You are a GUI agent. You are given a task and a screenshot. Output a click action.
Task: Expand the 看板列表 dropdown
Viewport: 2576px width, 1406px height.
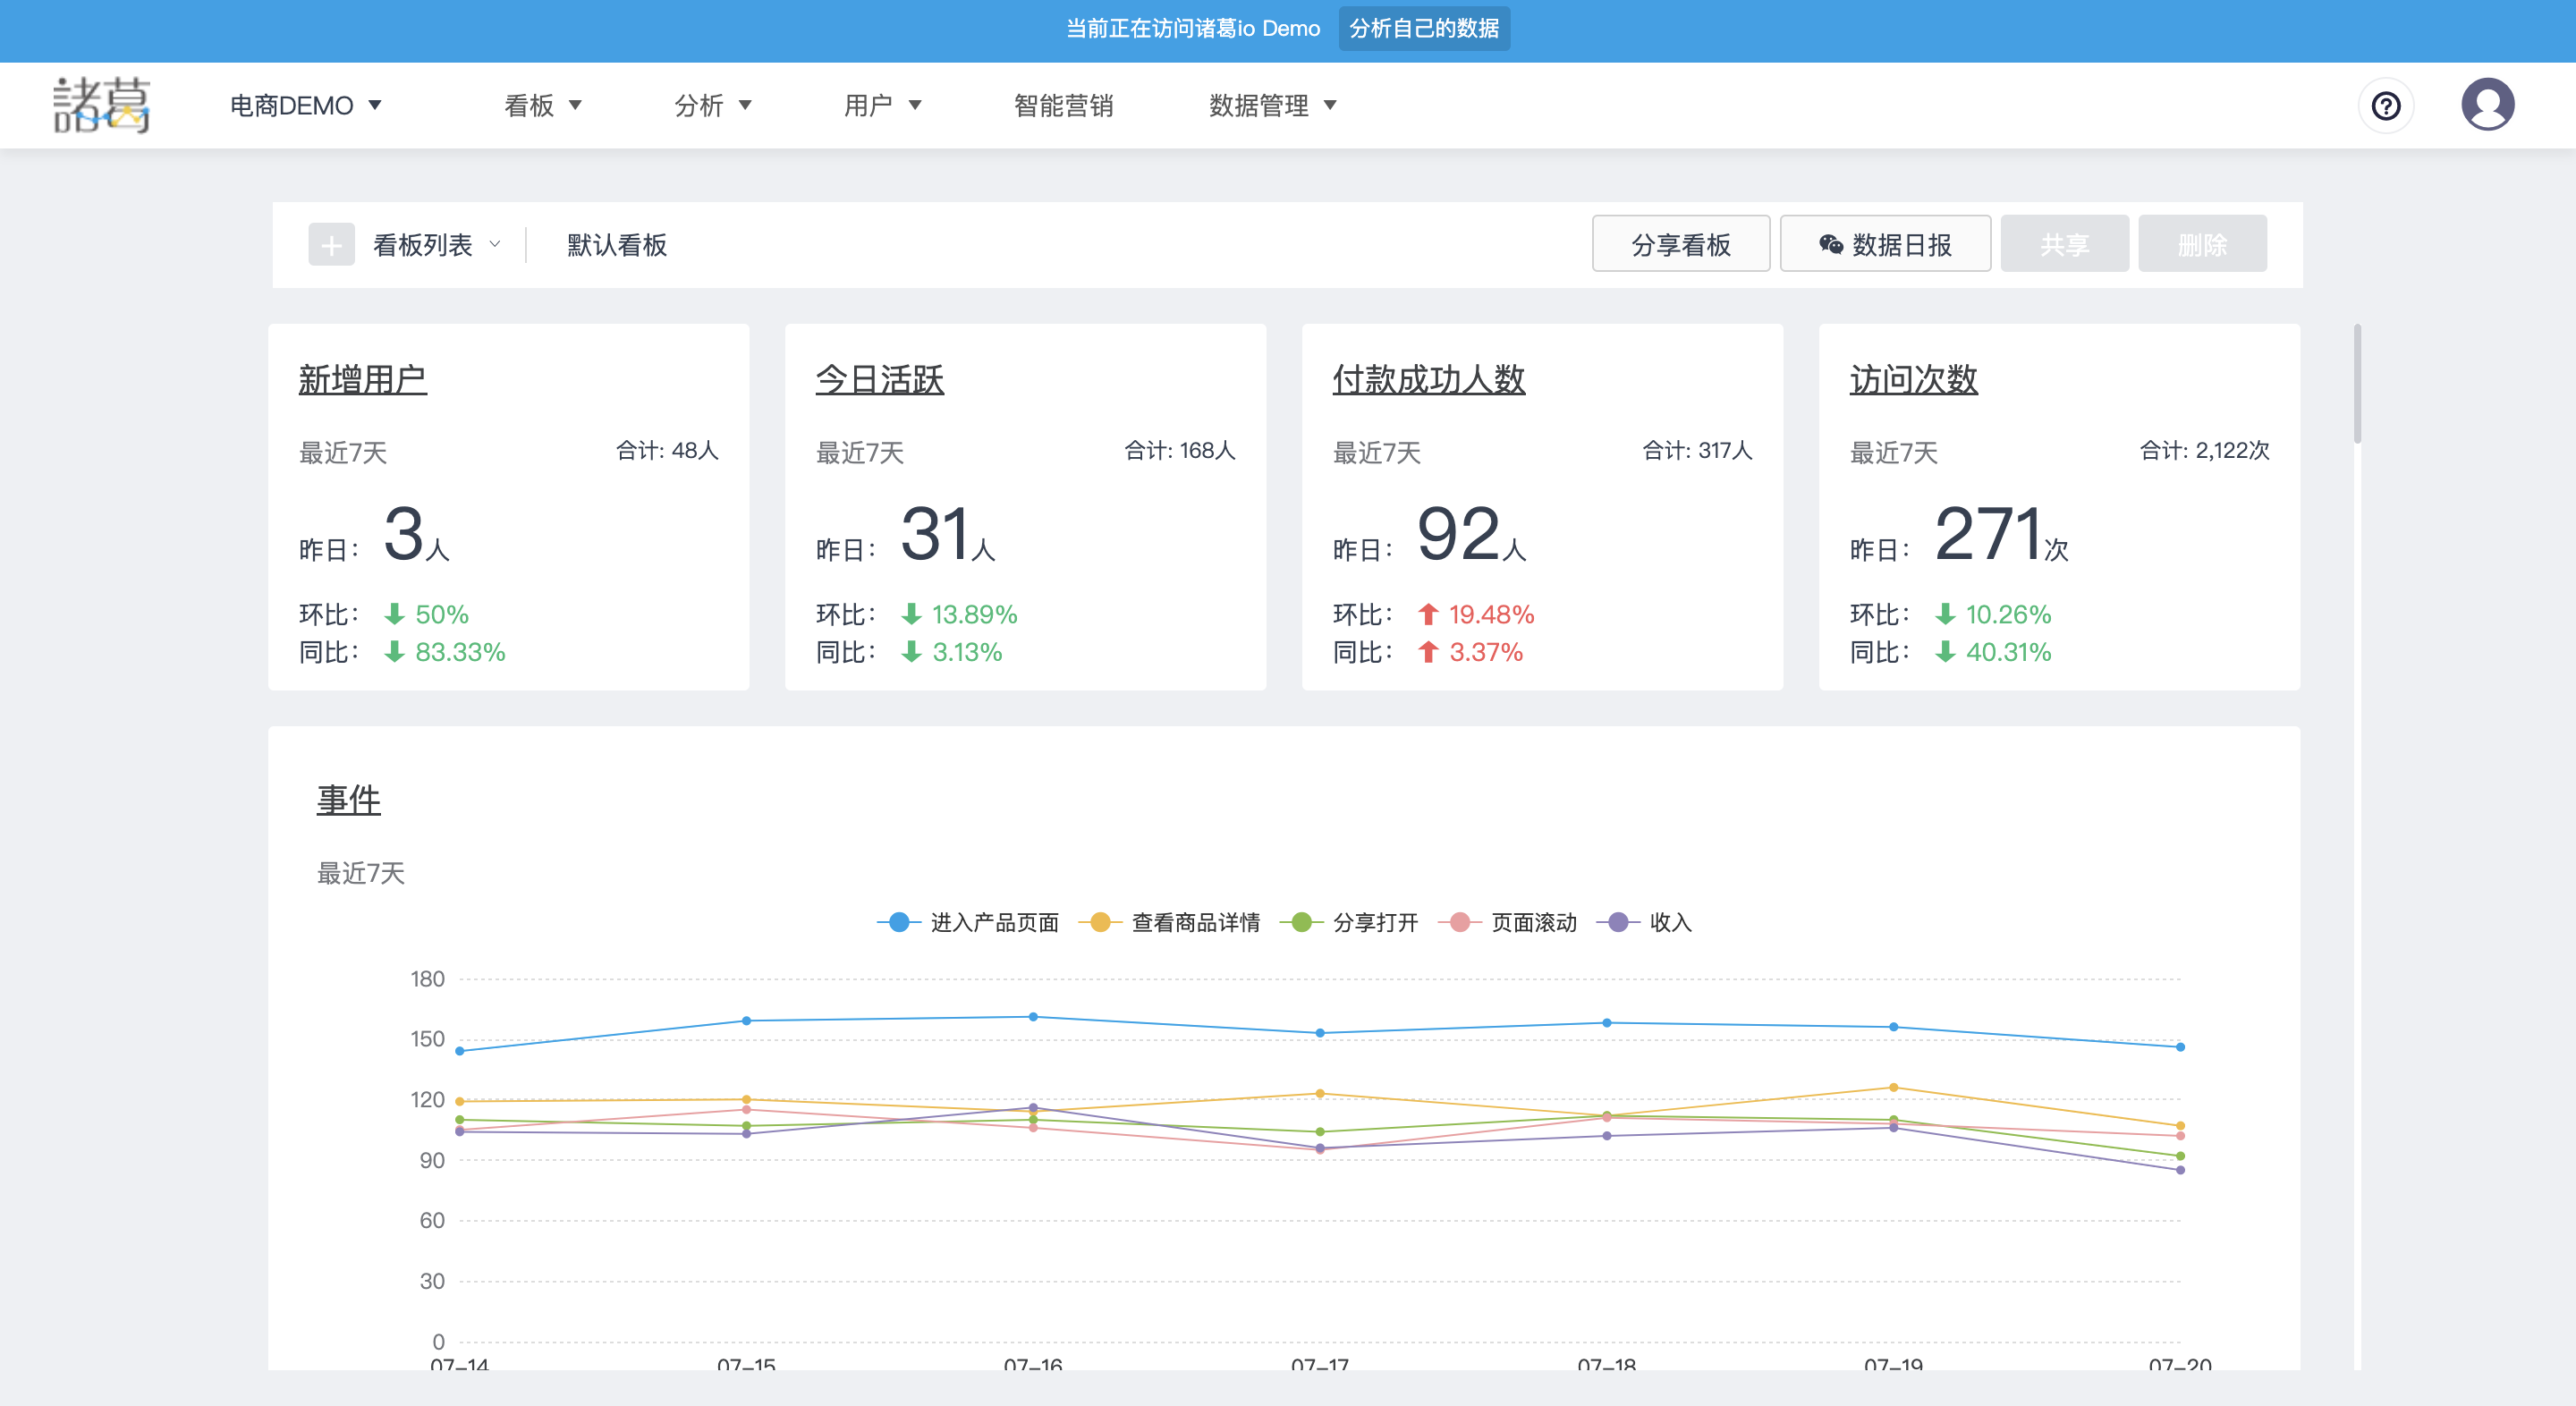436,245
